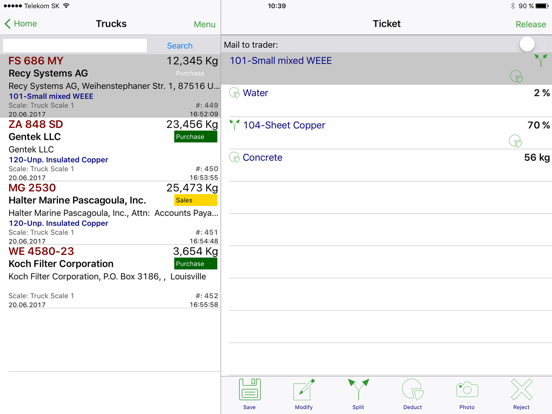
Task: Focus the trucks search input field
Action: pos(75,46)
